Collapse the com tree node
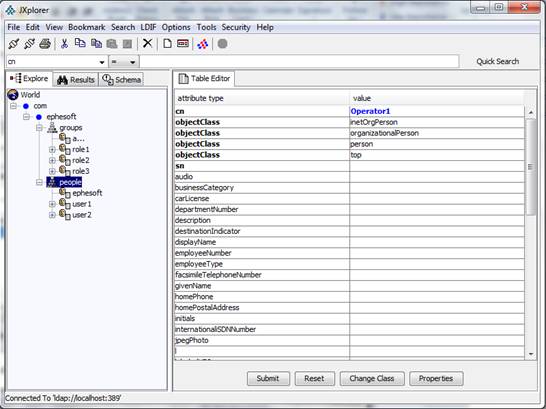The width and height of the screenshot is (546, 409). [13, 106]
